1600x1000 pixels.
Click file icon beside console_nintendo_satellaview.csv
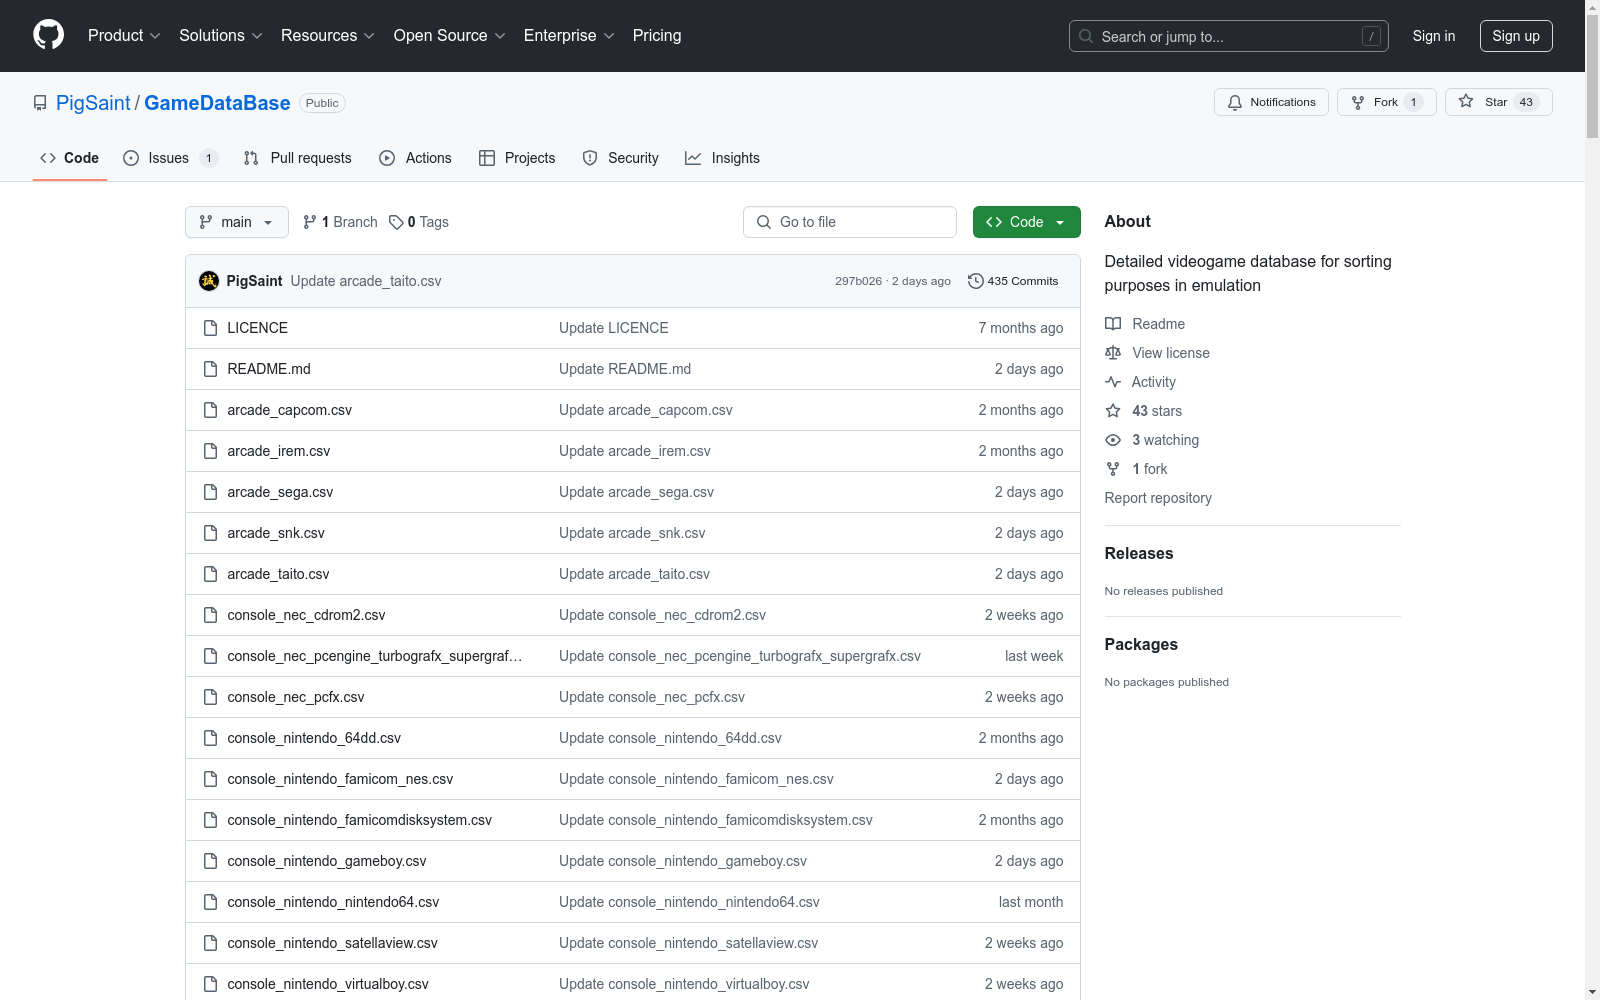tap(210, 943)
